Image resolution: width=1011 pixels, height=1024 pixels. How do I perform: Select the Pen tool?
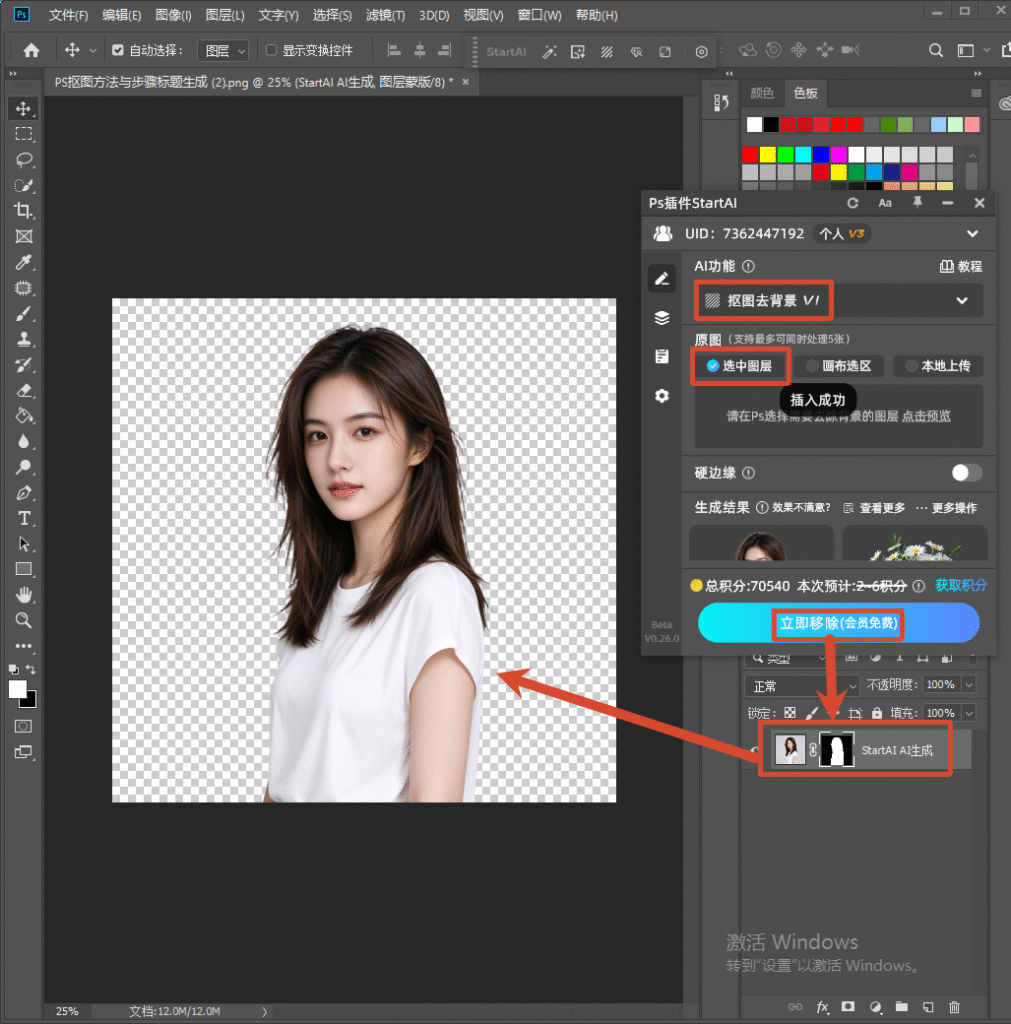(24, 493)
